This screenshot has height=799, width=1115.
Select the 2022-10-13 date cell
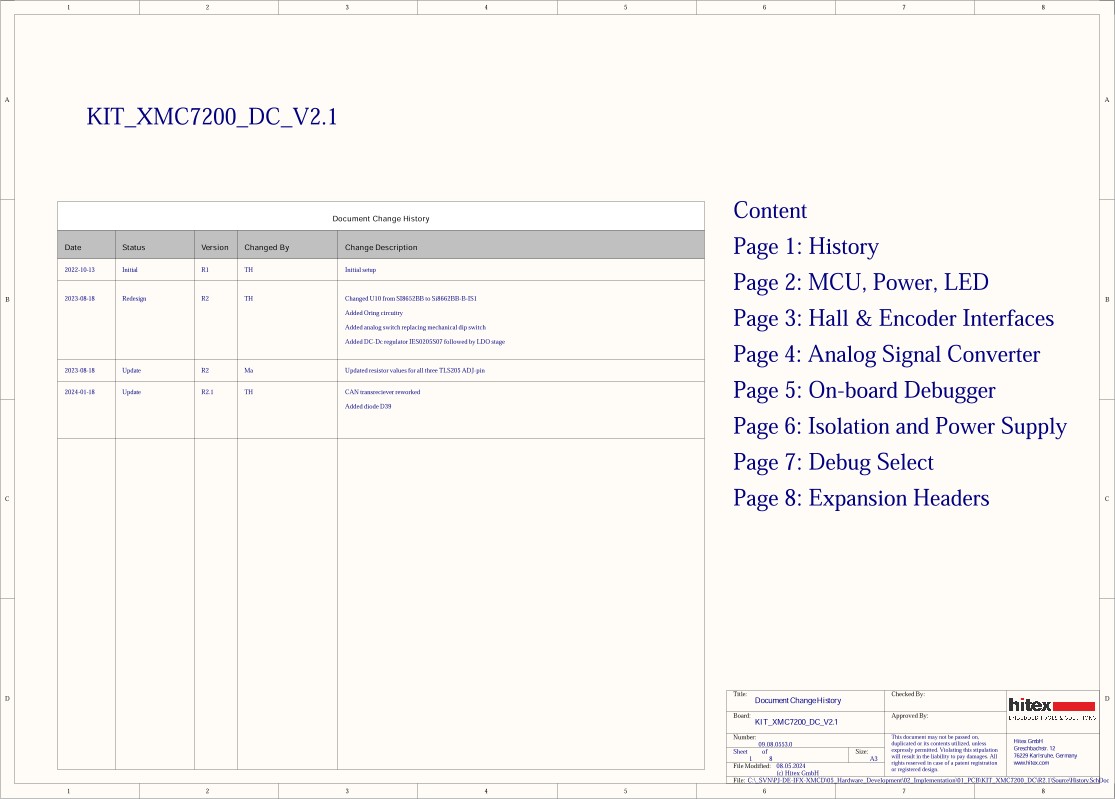pyautogui.click(x=80, y=270)
